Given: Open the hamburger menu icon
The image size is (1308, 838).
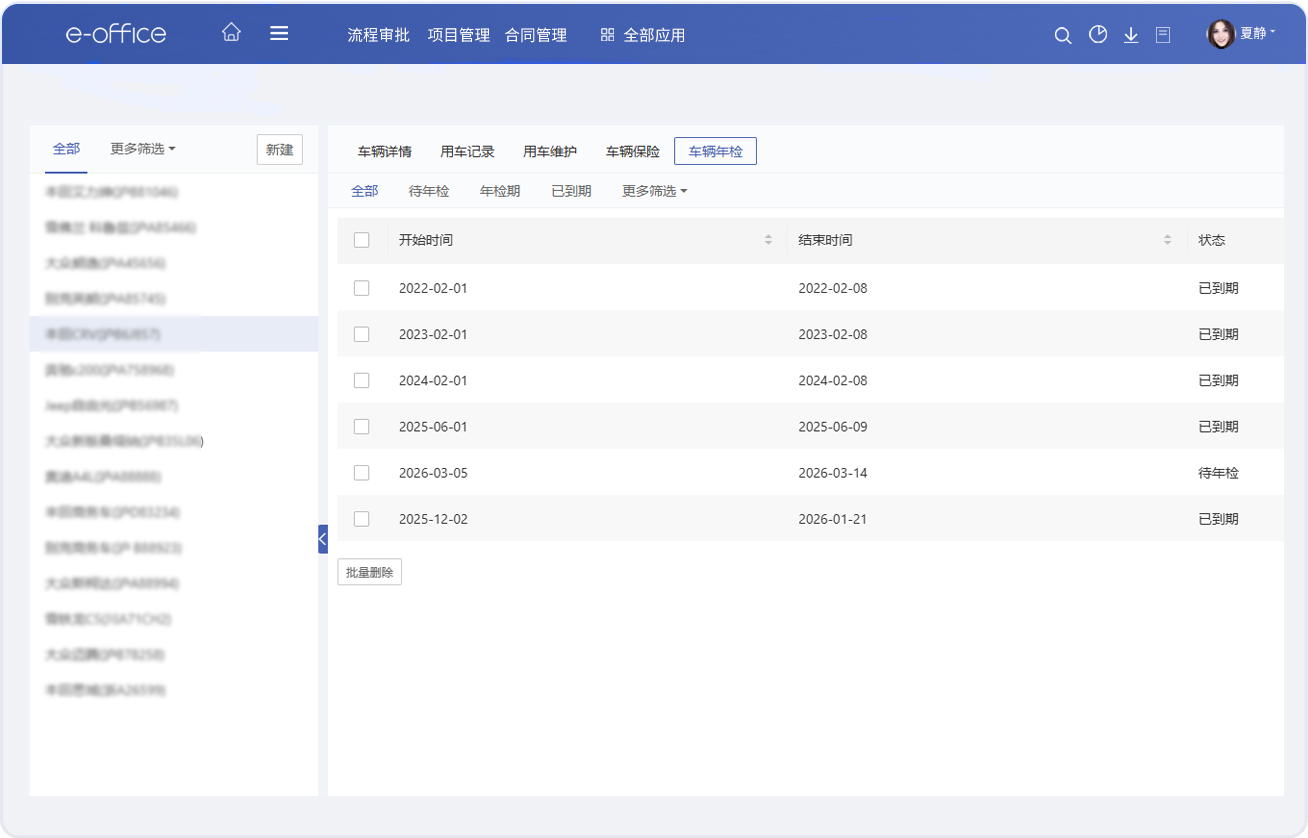Looking at the screenshot, I should click(x=279, y=33).
